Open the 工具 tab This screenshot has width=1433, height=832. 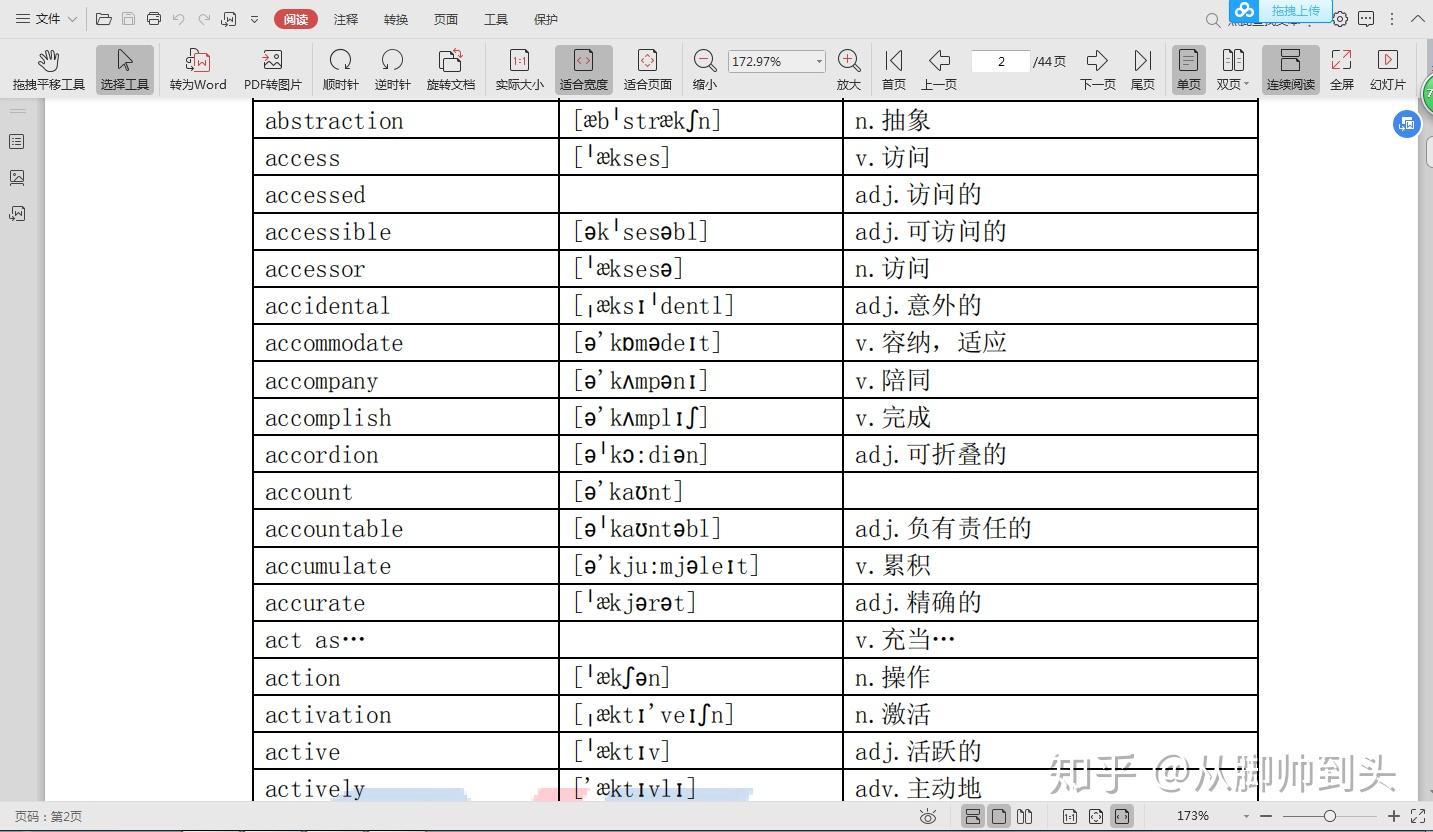point(496,19)
